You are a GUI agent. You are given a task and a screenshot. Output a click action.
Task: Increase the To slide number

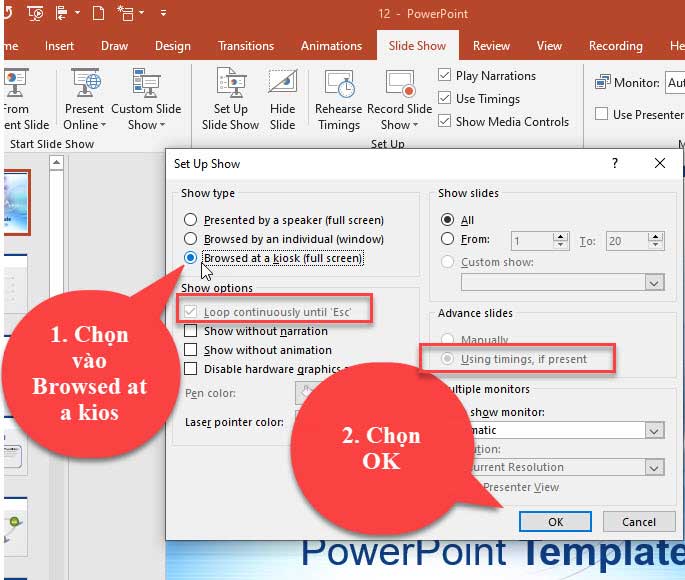656,236
